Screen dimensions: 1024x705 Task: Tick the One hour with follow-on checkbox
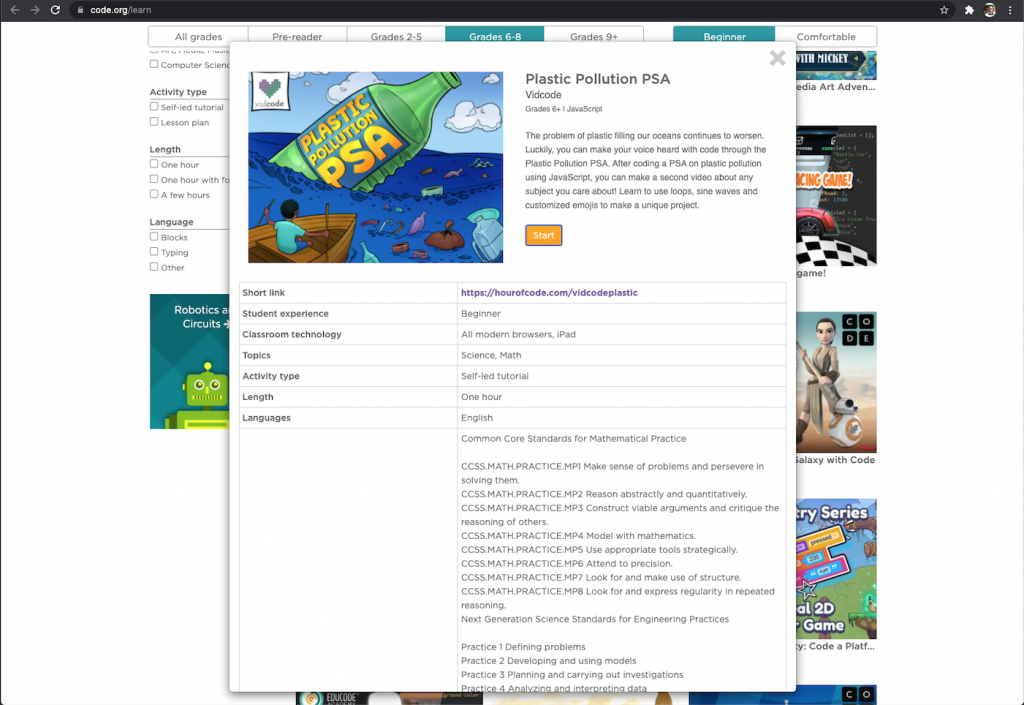tap(154, 179)
